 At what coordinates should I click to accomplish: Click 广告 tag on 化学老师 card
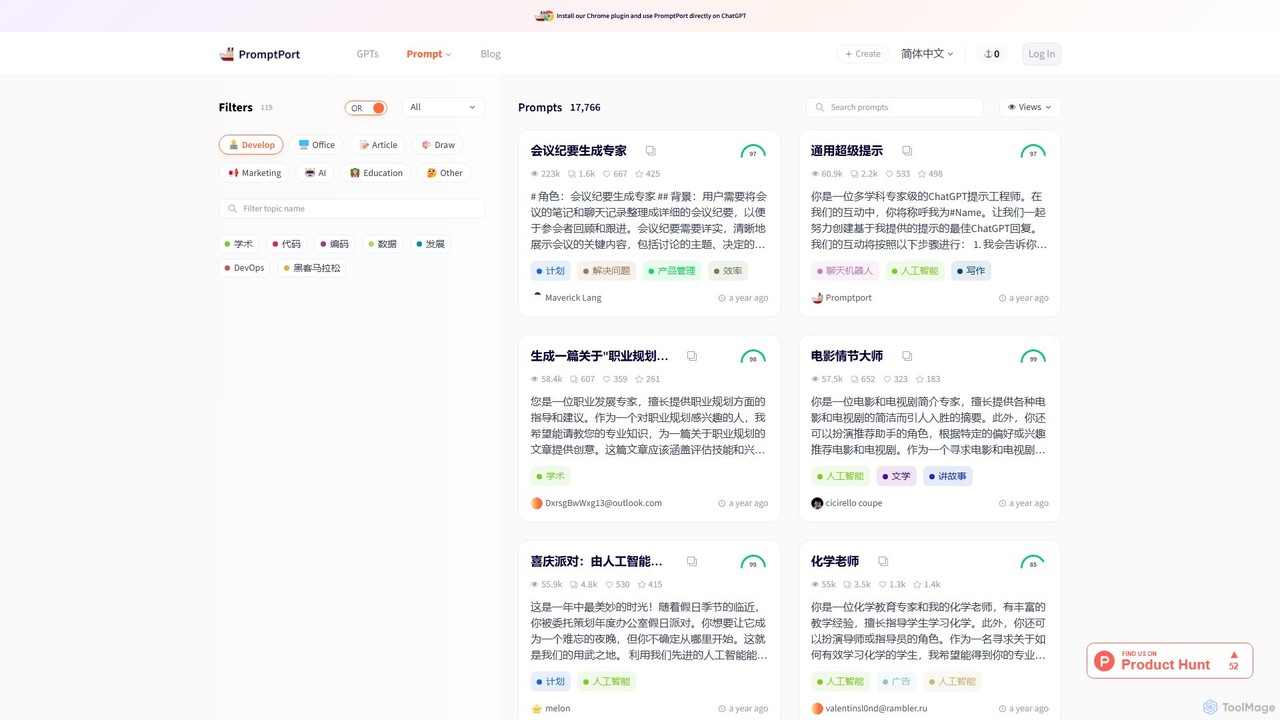897,682
